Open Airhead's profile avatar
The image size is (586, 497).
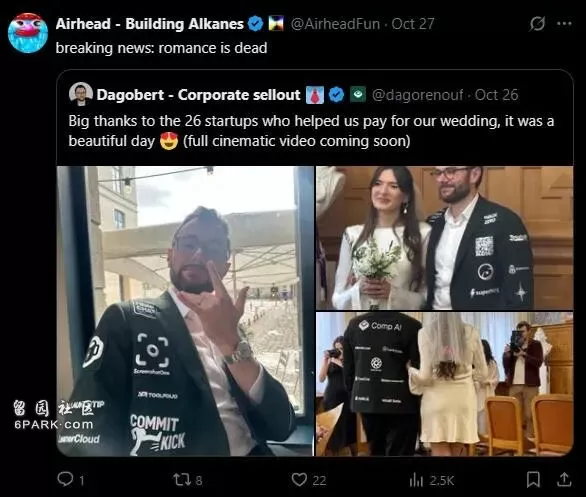(x=28, y=33)
